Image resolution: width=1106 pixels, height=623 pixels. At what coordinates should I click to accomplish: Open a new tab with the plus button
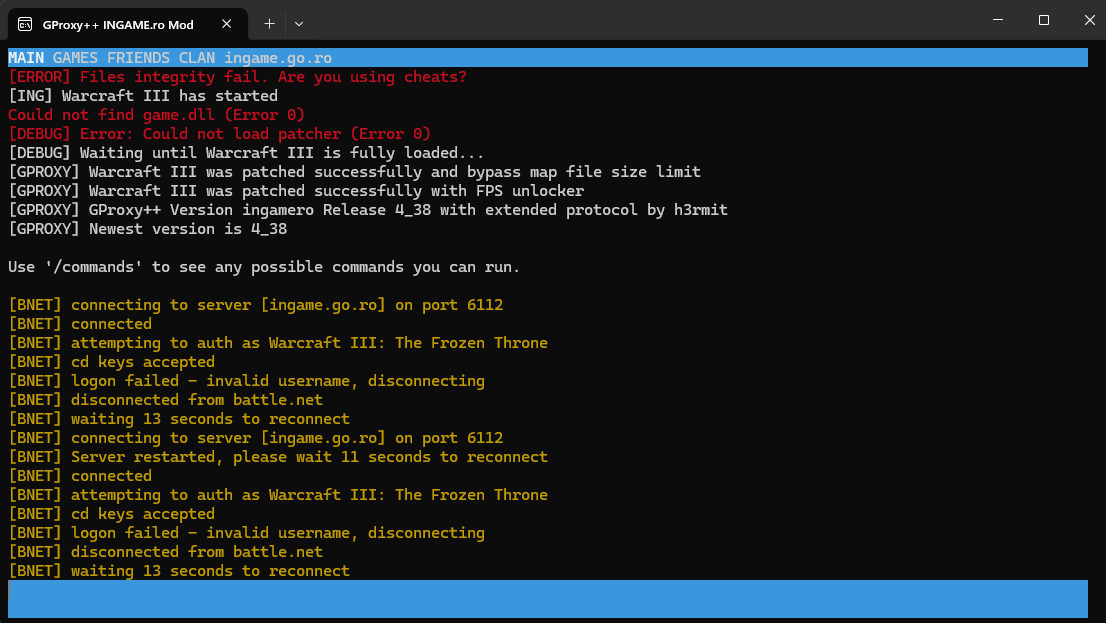[269, 23]
